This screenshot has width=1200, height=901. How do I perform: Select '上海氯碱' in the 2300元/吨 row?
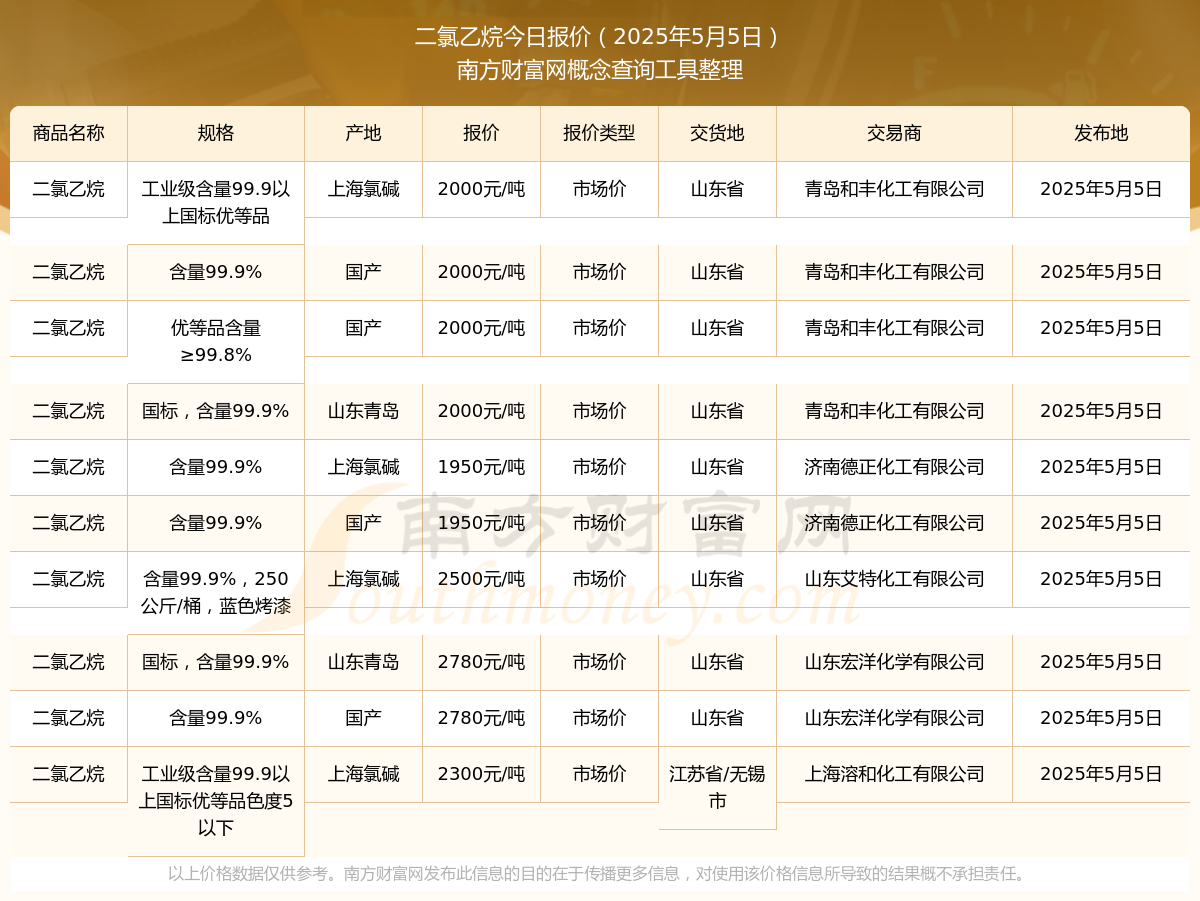(363, 774)
